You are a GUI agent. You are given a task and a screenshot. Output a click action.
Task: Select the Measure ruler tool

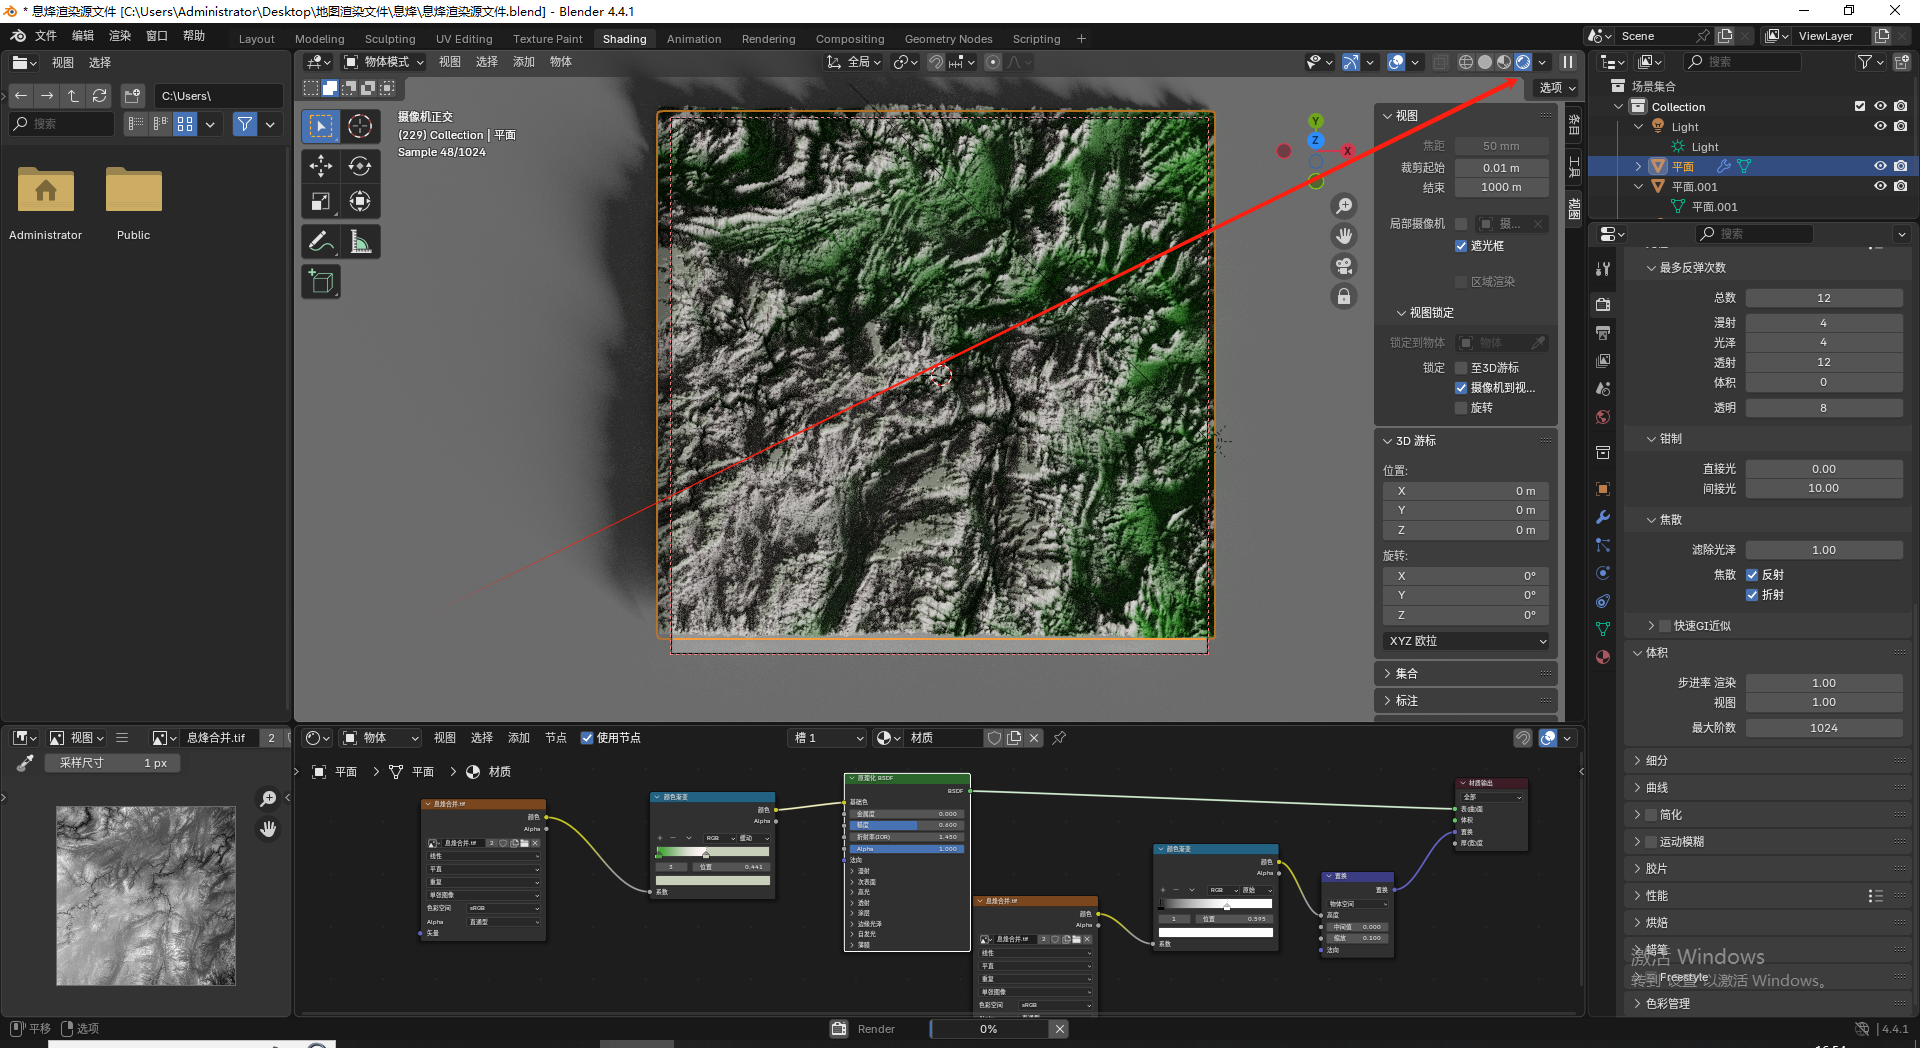click(x=360, y=242)
